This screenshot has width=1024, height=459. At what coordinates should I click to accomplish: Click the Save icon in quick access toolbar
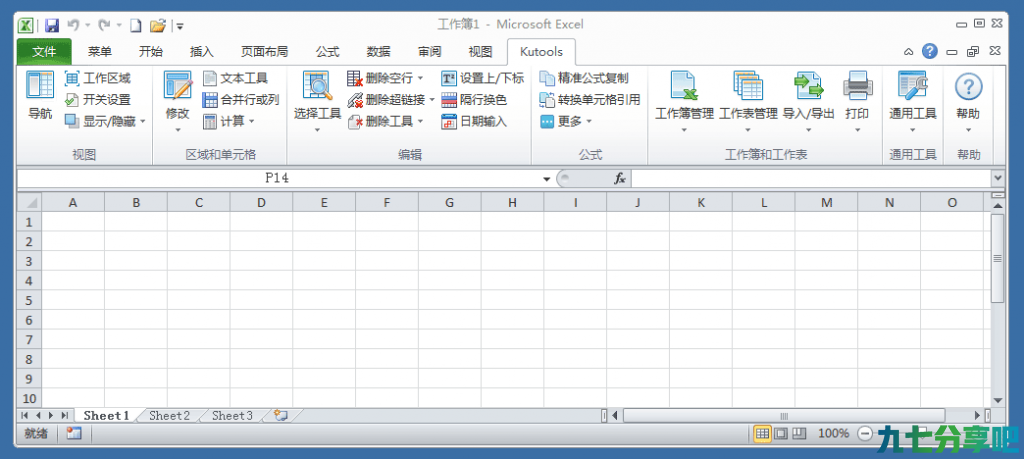tap(52, 25)
